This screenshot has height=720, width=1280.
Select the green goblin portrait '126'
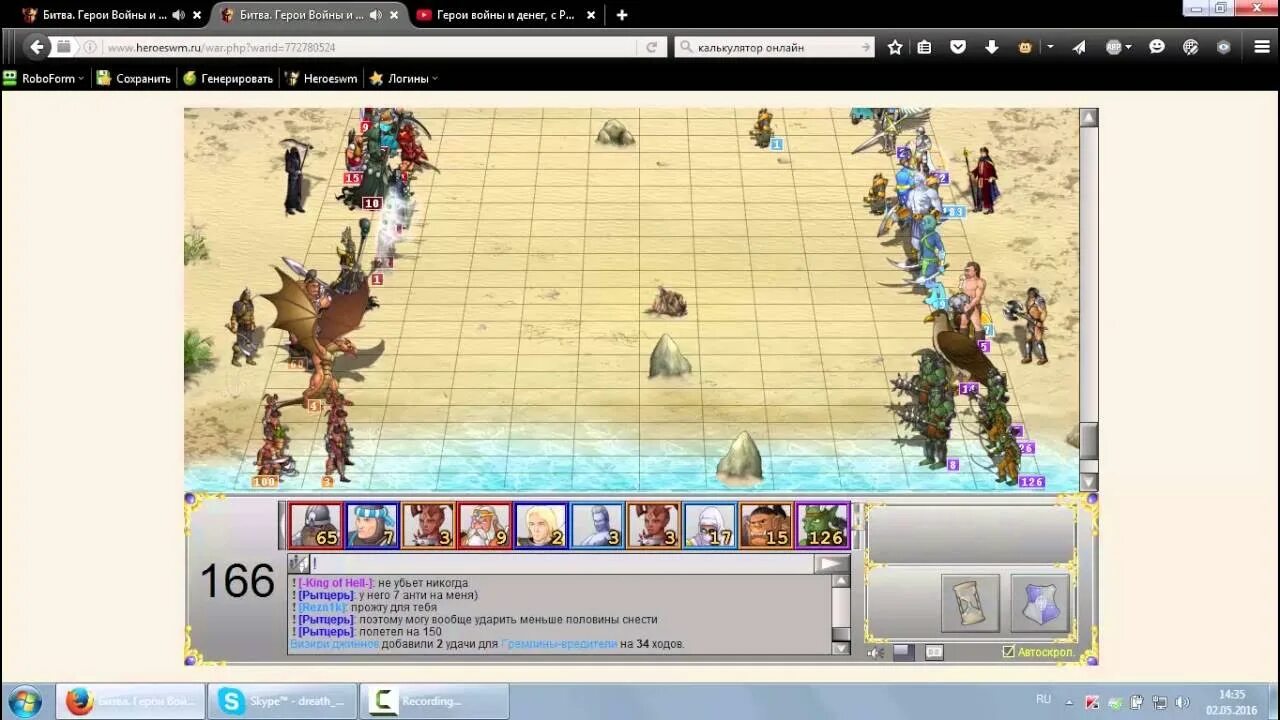coord(823,526)
